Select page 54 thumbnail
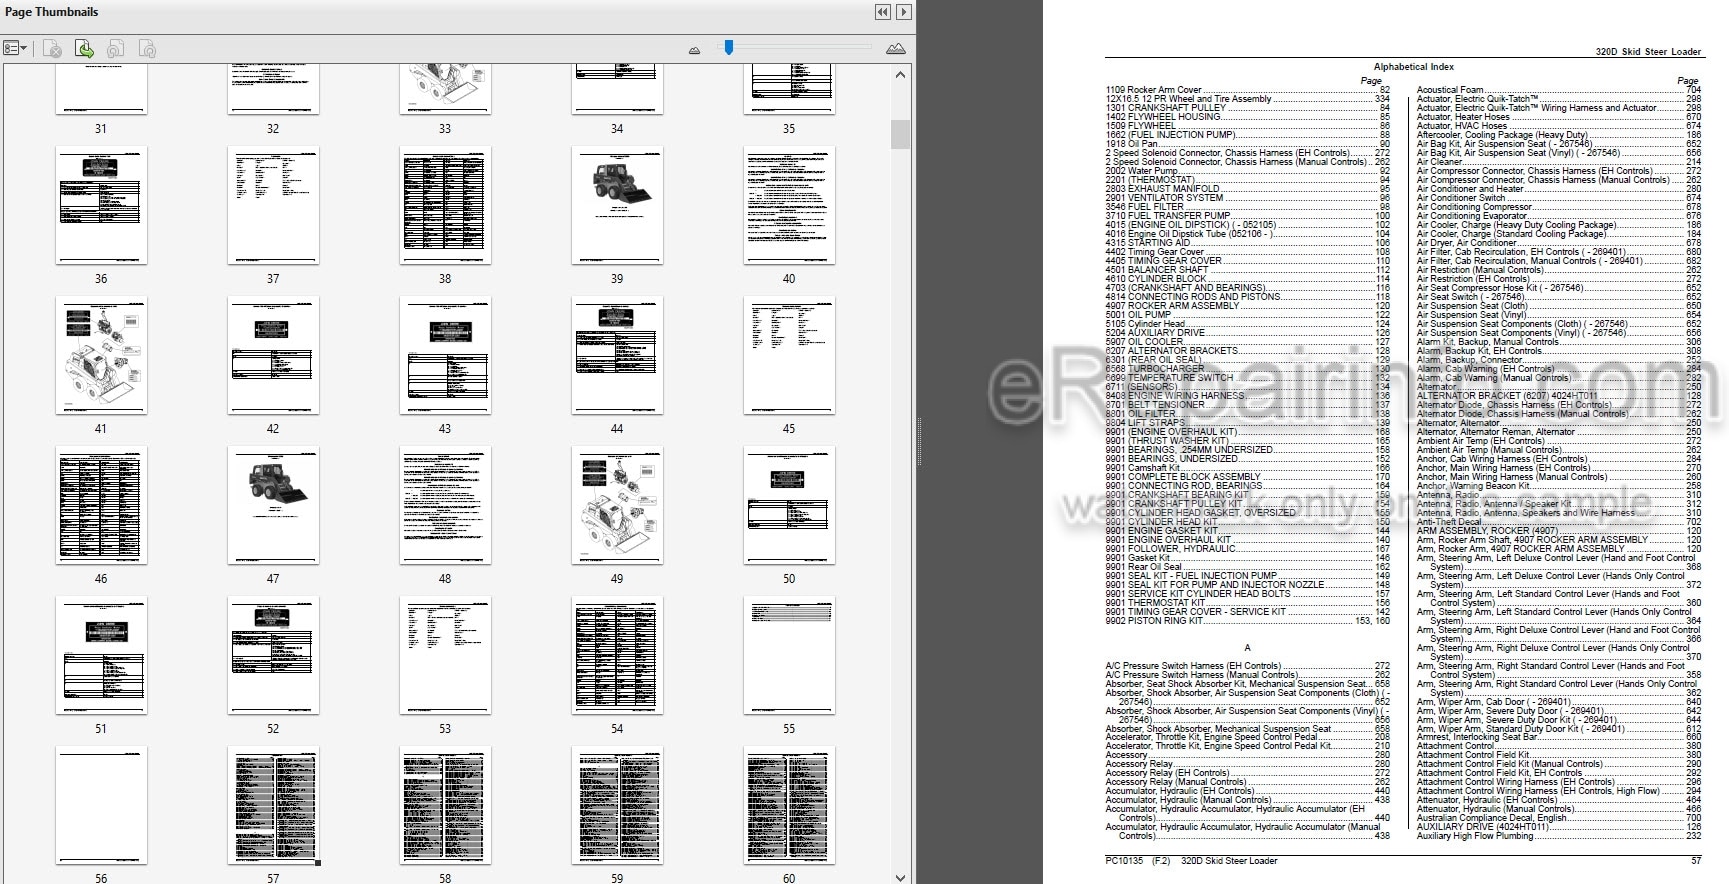 (617, 655)
